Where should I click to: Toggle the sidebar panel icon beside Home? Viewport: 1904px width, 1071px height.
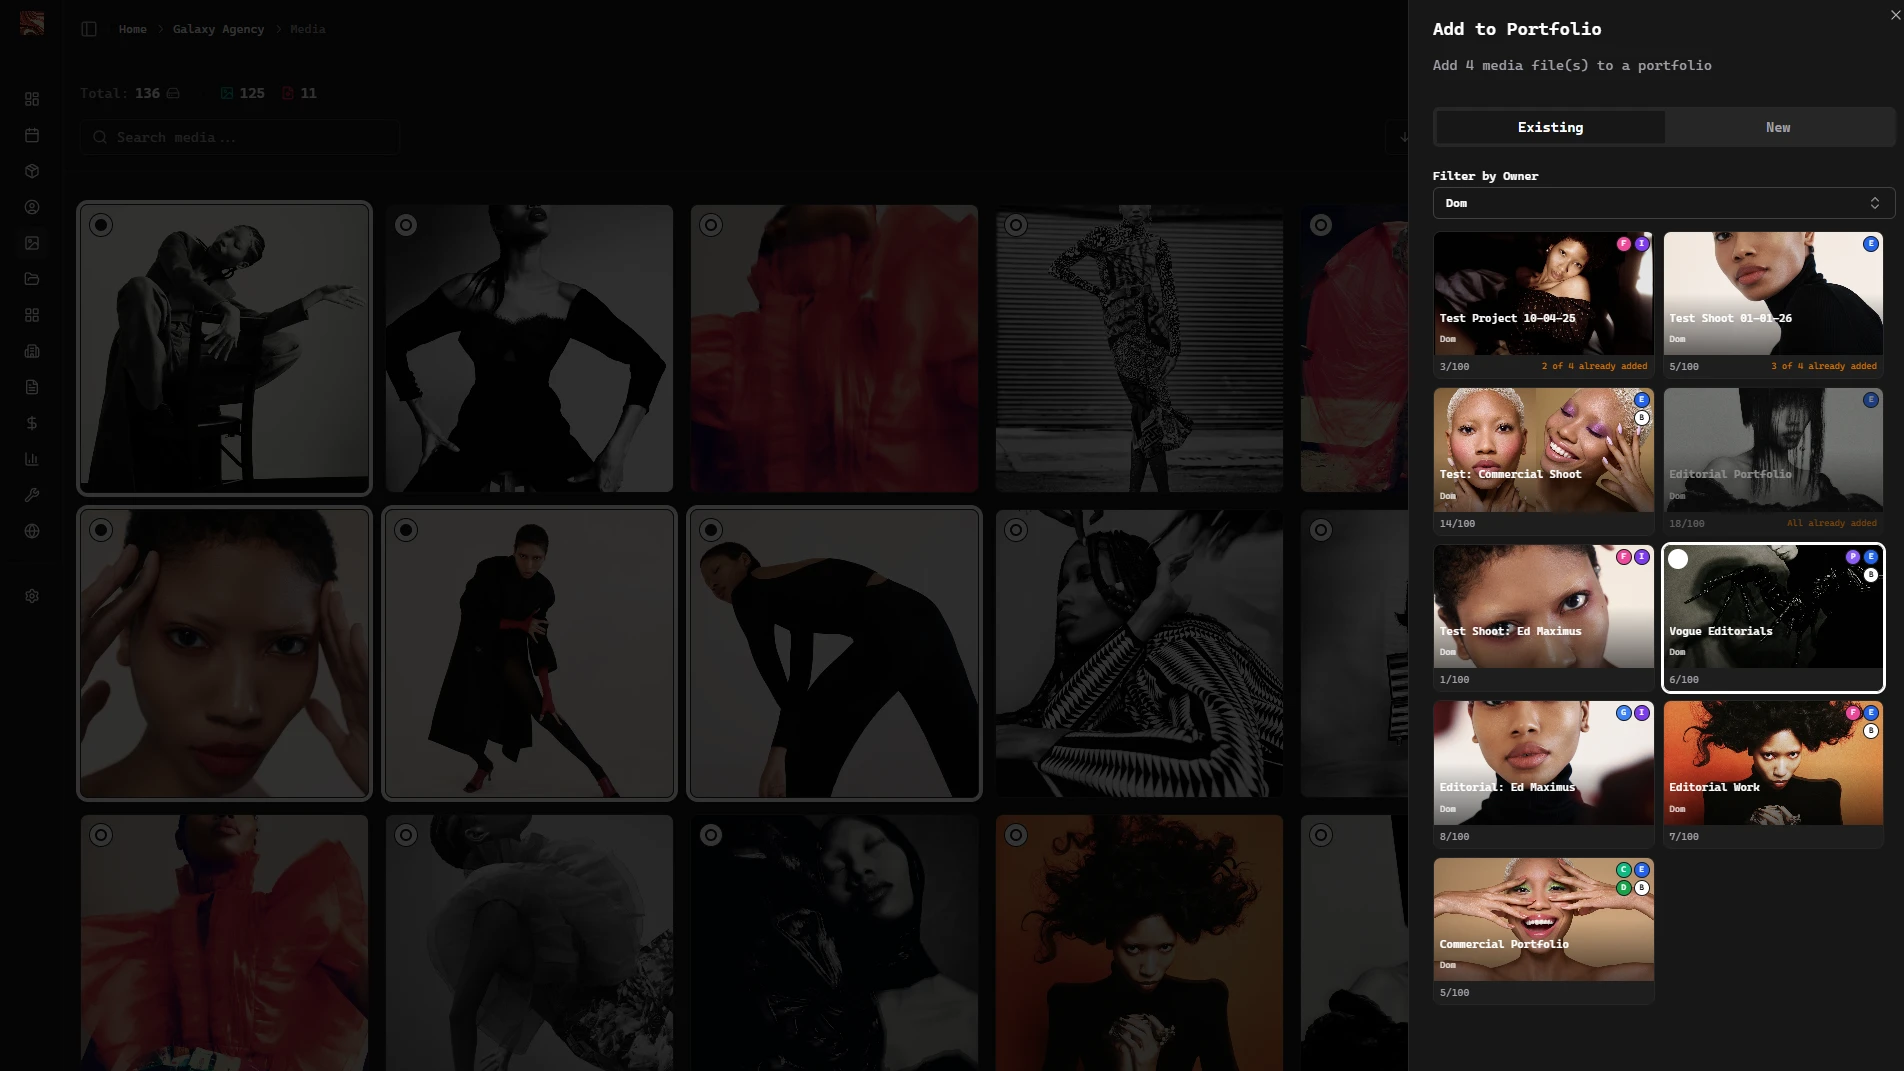[x=89, y=29]
